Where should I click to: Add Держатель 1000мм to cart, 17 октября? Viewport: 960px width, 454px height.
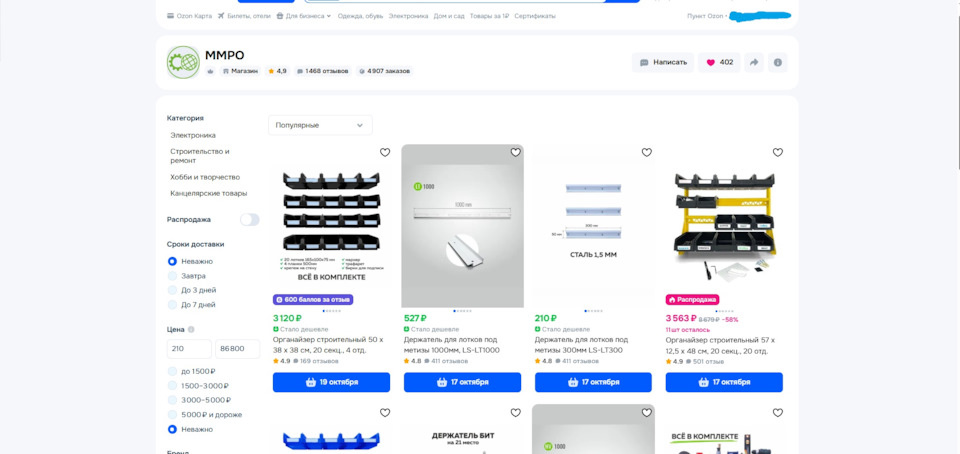click(x=462, y=382)
